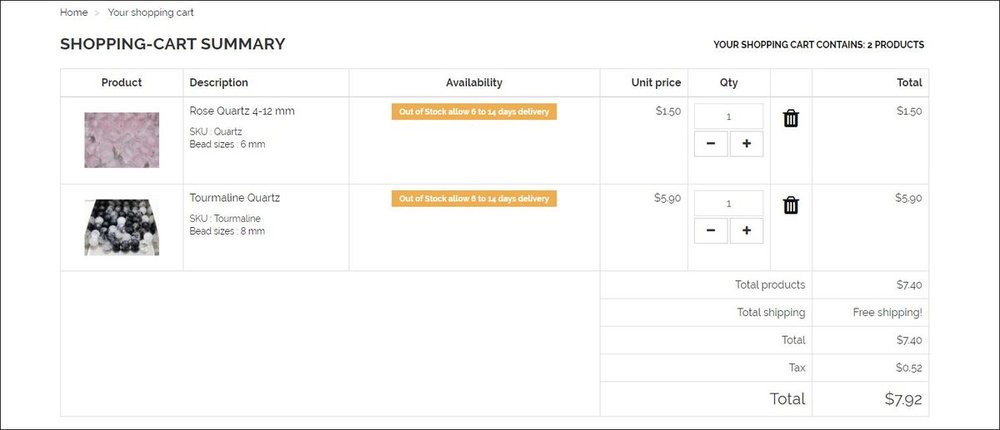
Task: Remove Tourmaline Quartz with trash icon
Action: [x=791, y=206]
